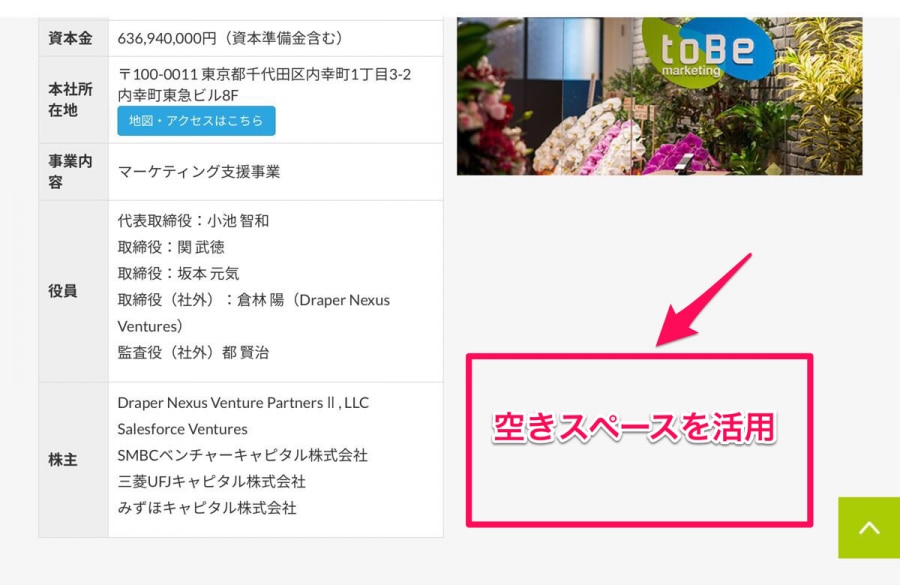Select the 本社所在地 row header cell
Screen dimensions: 900x585
pos(73,100)
